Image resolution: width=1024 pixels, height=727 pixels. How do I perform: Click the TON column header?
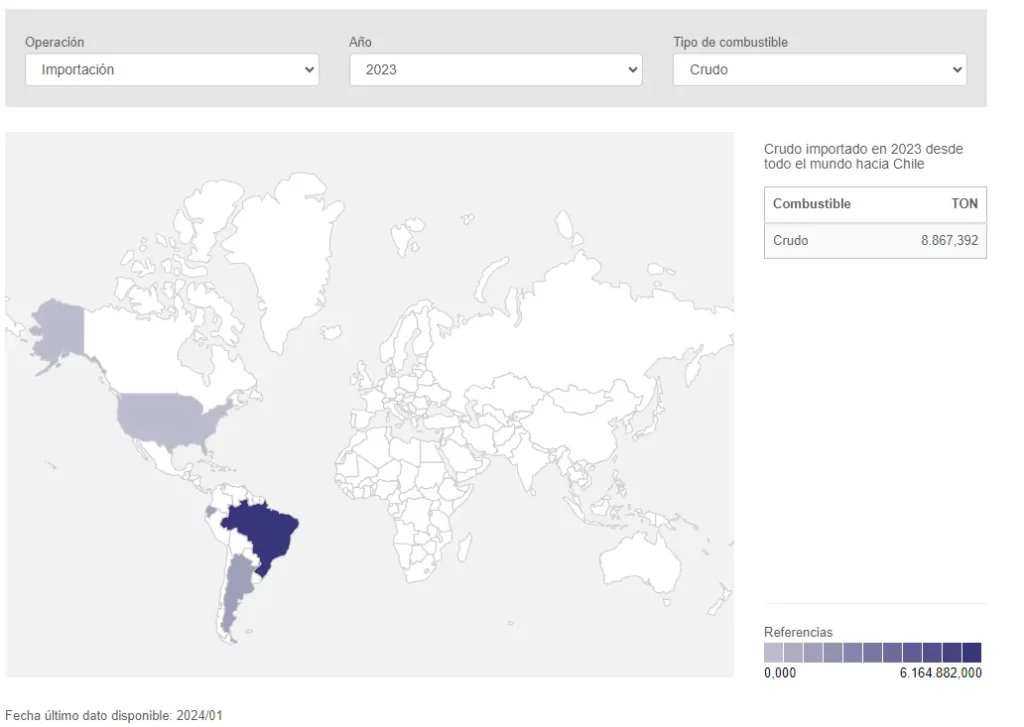click(964, 204)
